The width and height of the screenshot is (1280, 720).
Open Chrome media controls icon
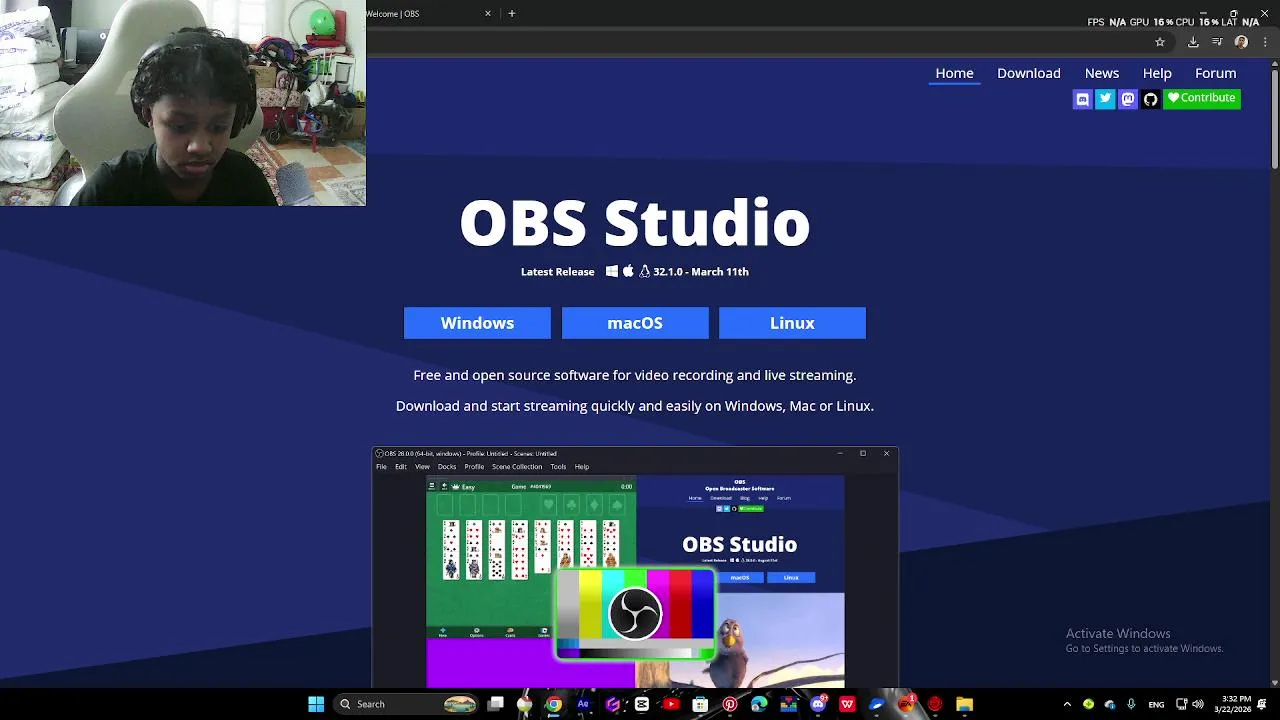tap(1217, 42)
